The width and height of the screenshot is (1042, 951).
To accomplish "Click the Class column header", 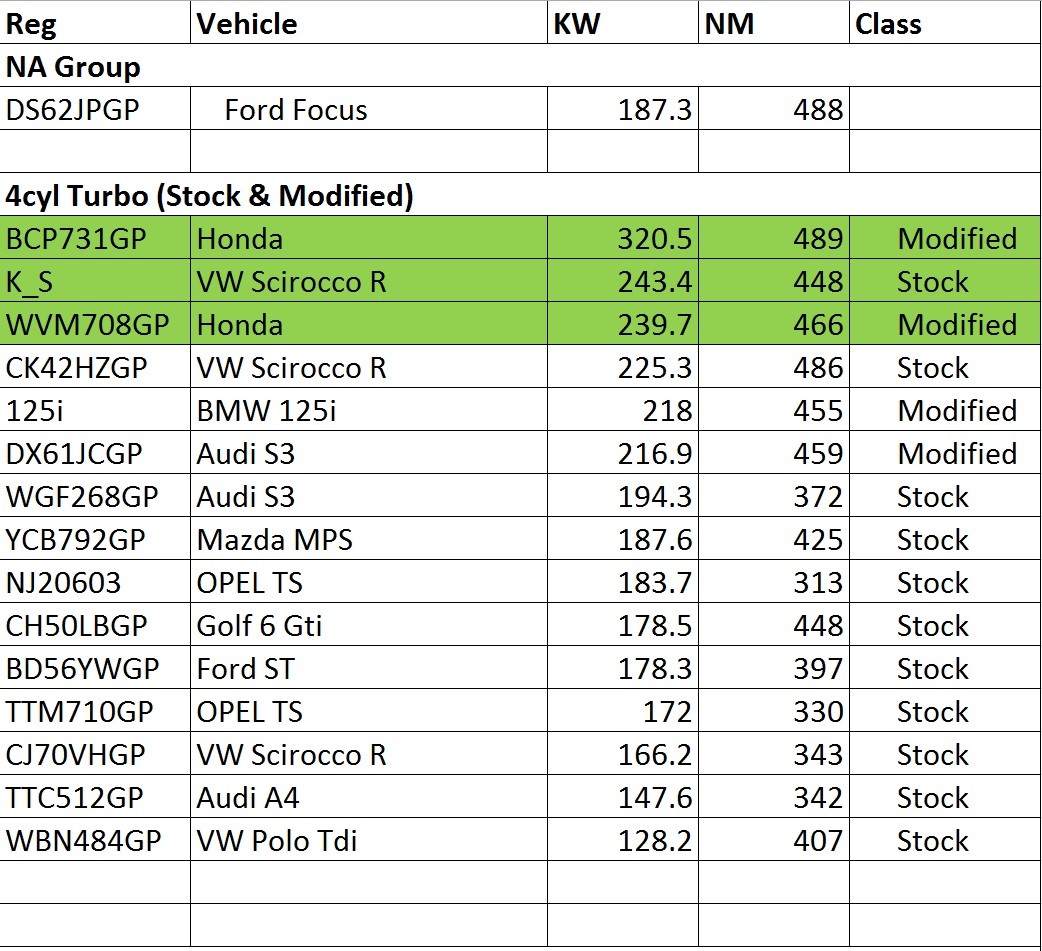I will pyautogui.click(x=943, y=23).
